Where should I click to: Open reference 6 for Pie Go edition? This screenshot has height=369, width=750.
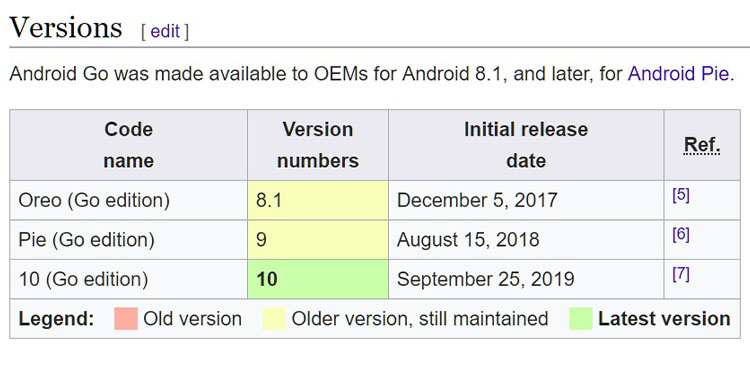(x=681, y=235)
